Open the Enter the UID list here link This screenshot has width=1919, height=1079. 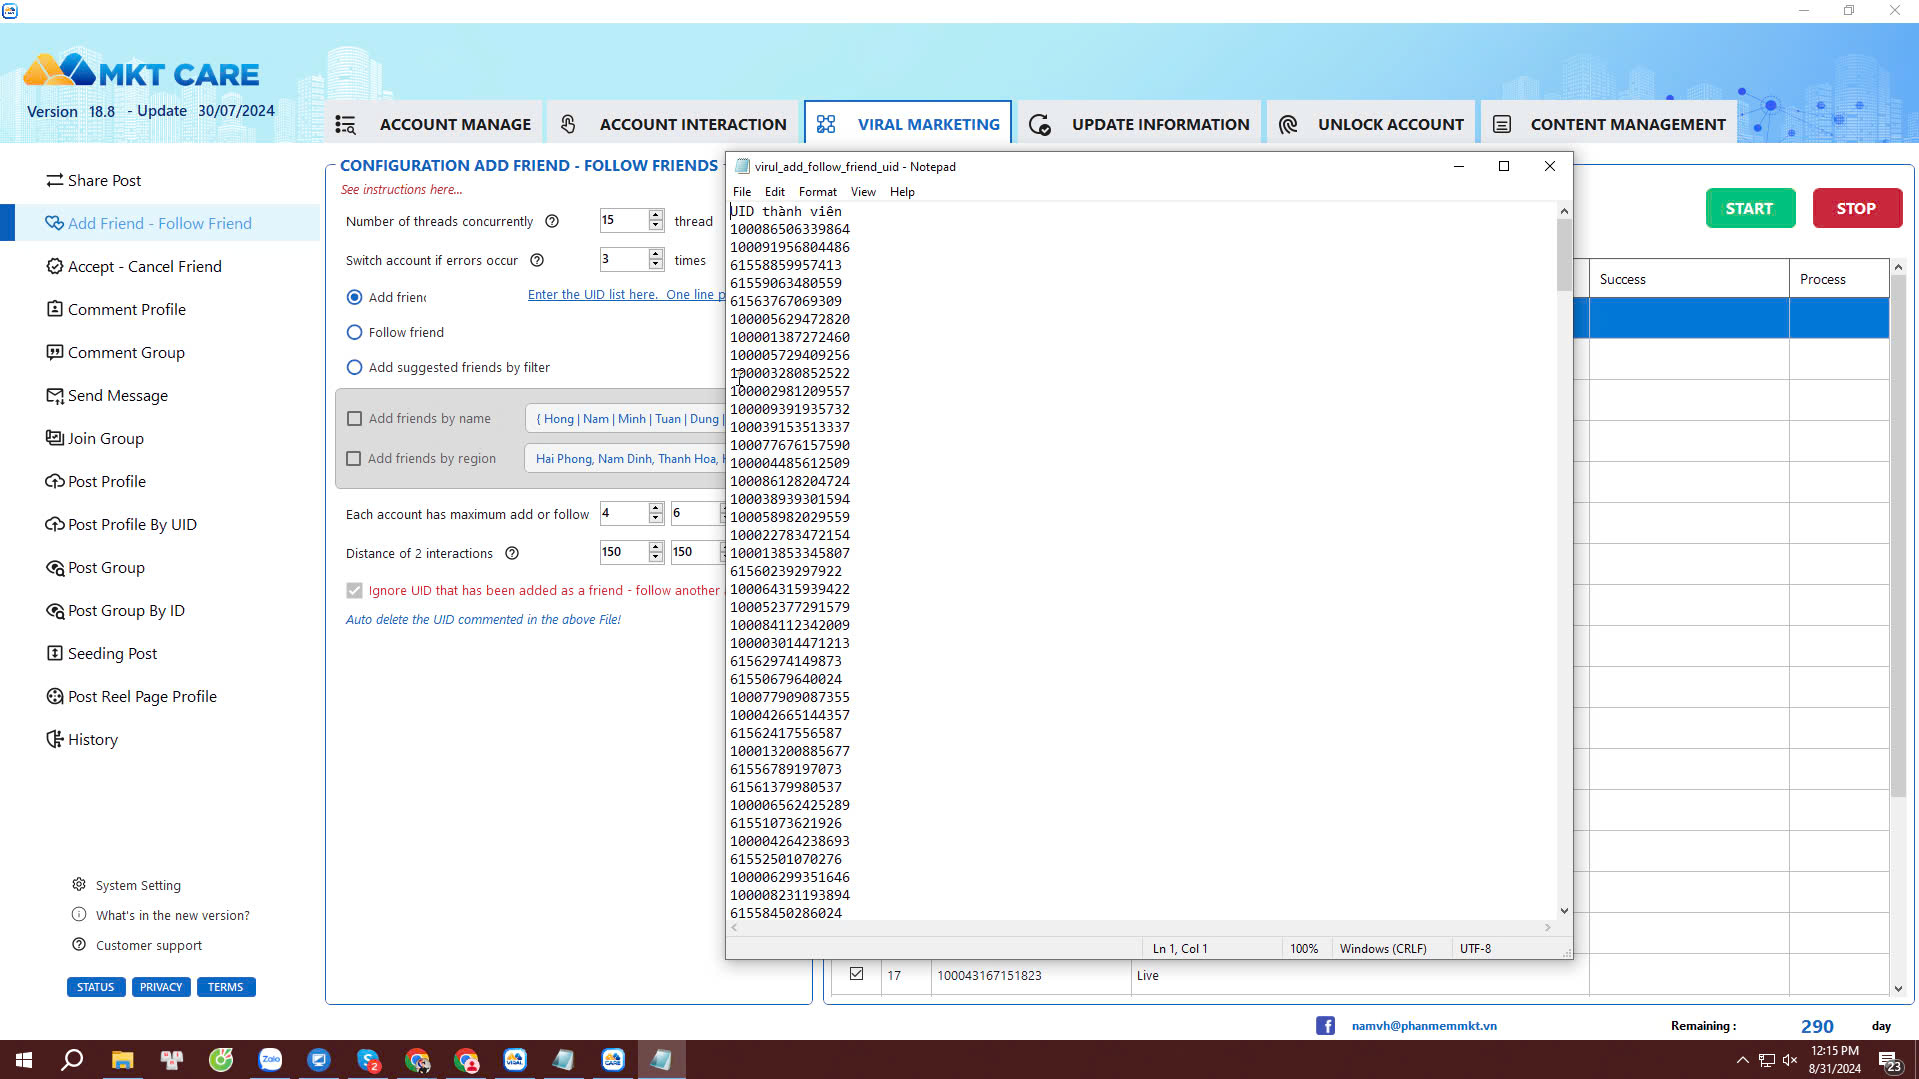pyautogui.click(x=626, y=294)
